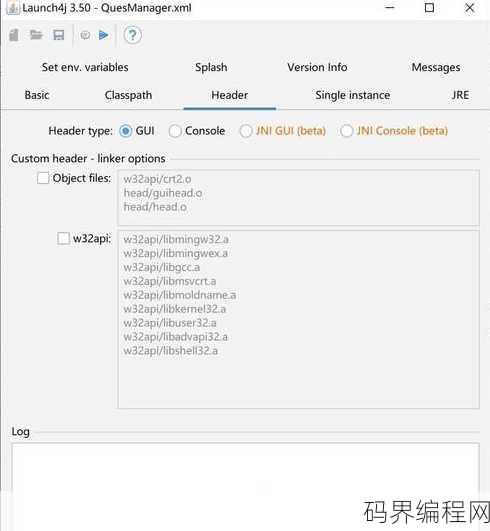Open the help question mark icon
490x531 pixels.
[x=132, y=35]
